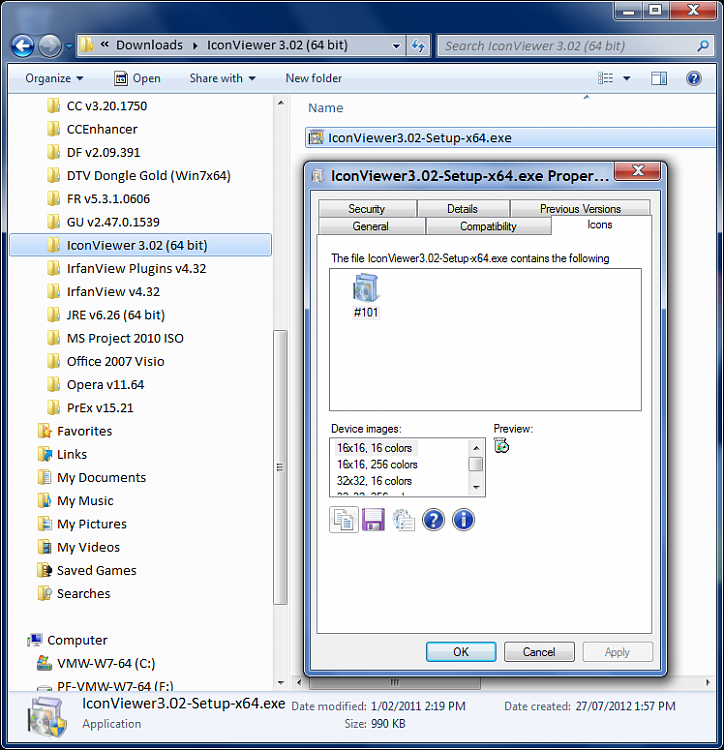Select MS Project 2010 ISO folder
Viewport: 724px width, 750px height.
(125, 338)
